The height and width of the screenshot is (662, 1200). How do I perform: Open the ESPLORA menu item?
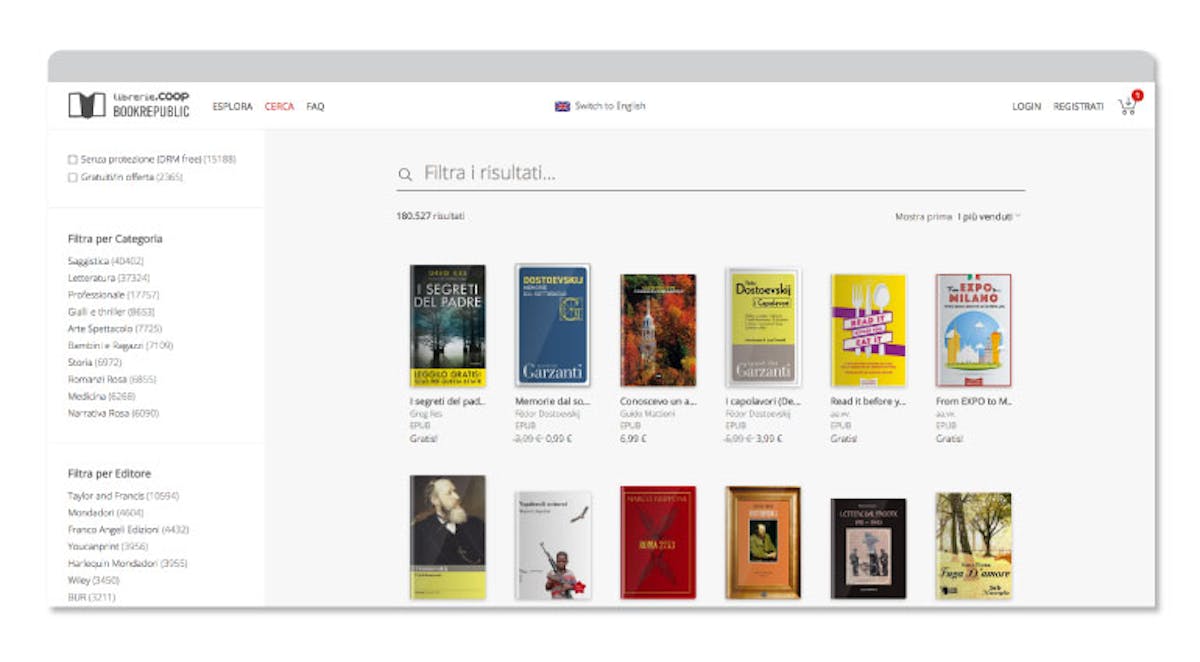233,106
